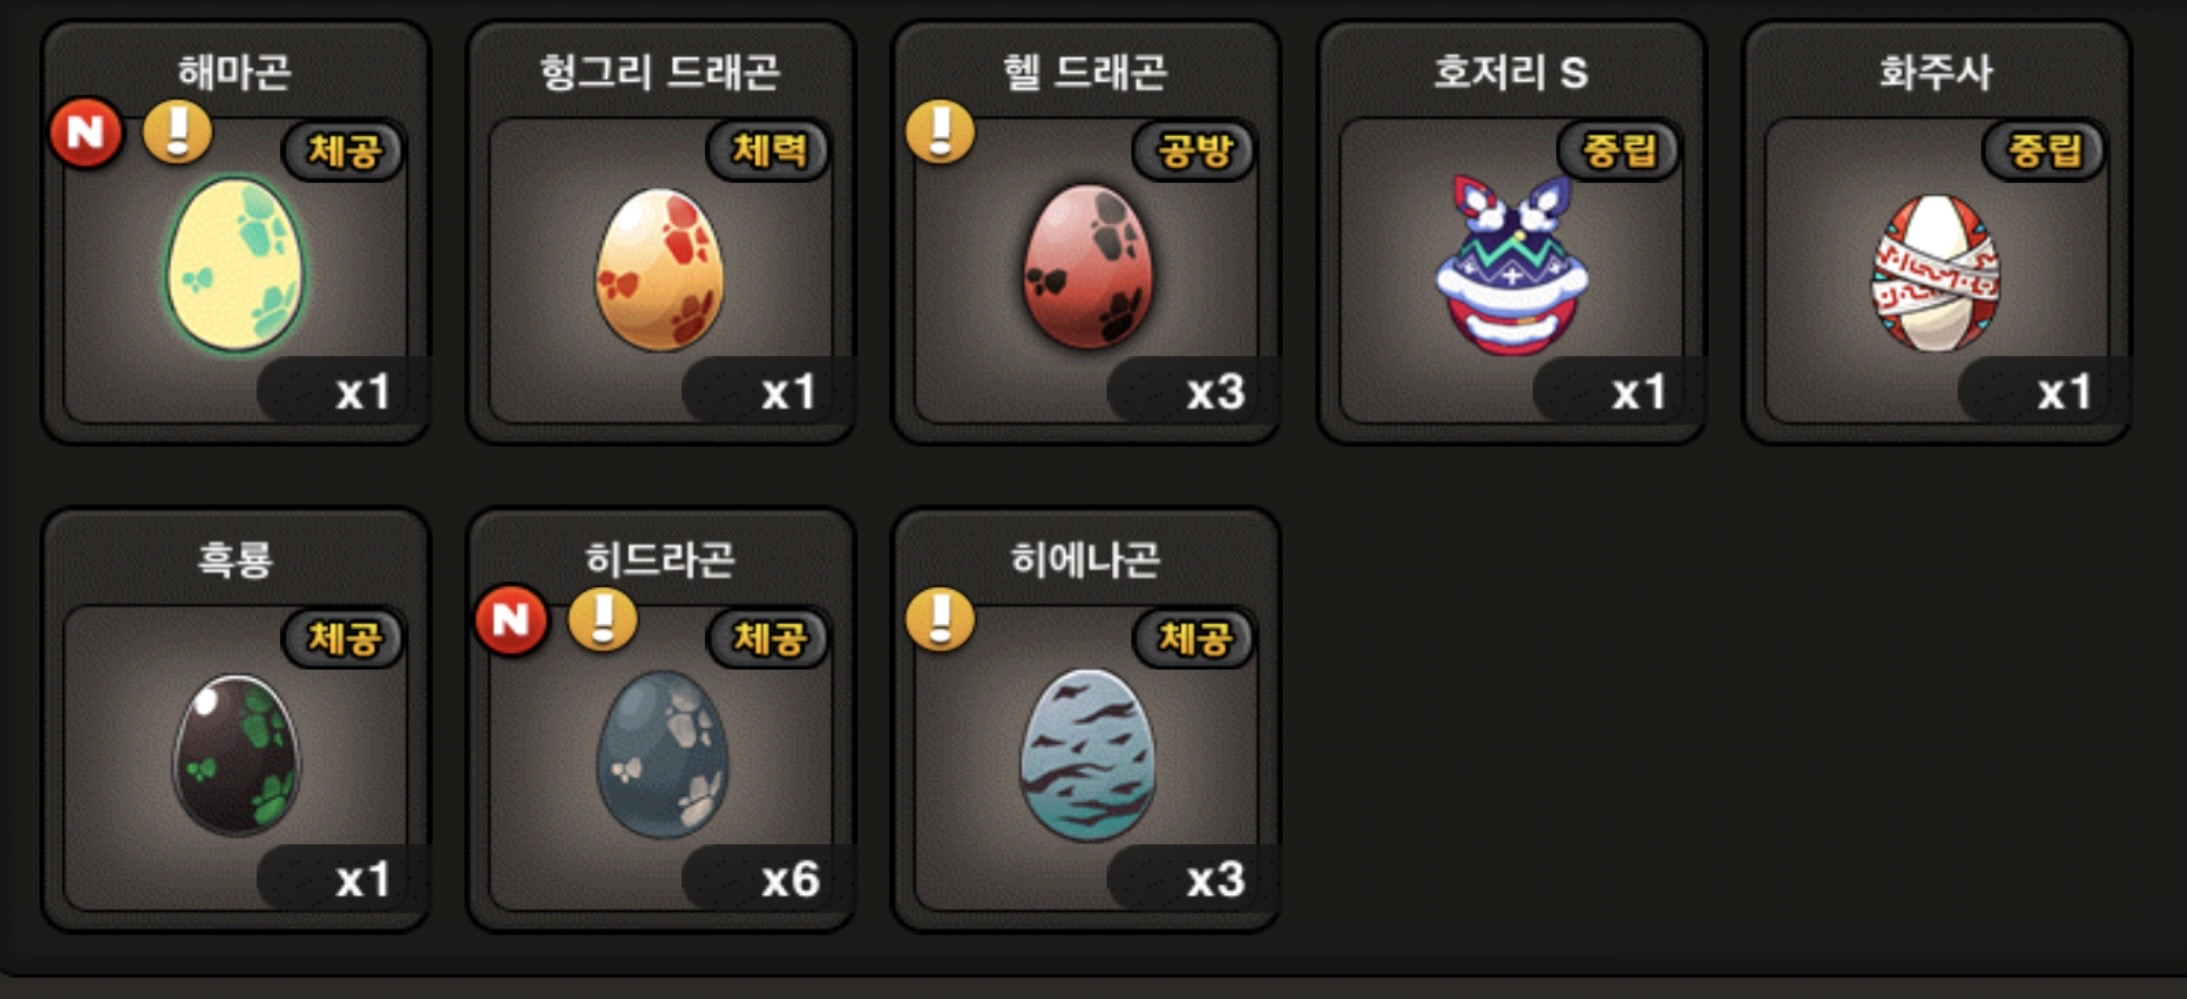This screenshot has width=2187, height=999.
Task: Select the 히드라곤 dark blue egg
Action: [662, 754]
